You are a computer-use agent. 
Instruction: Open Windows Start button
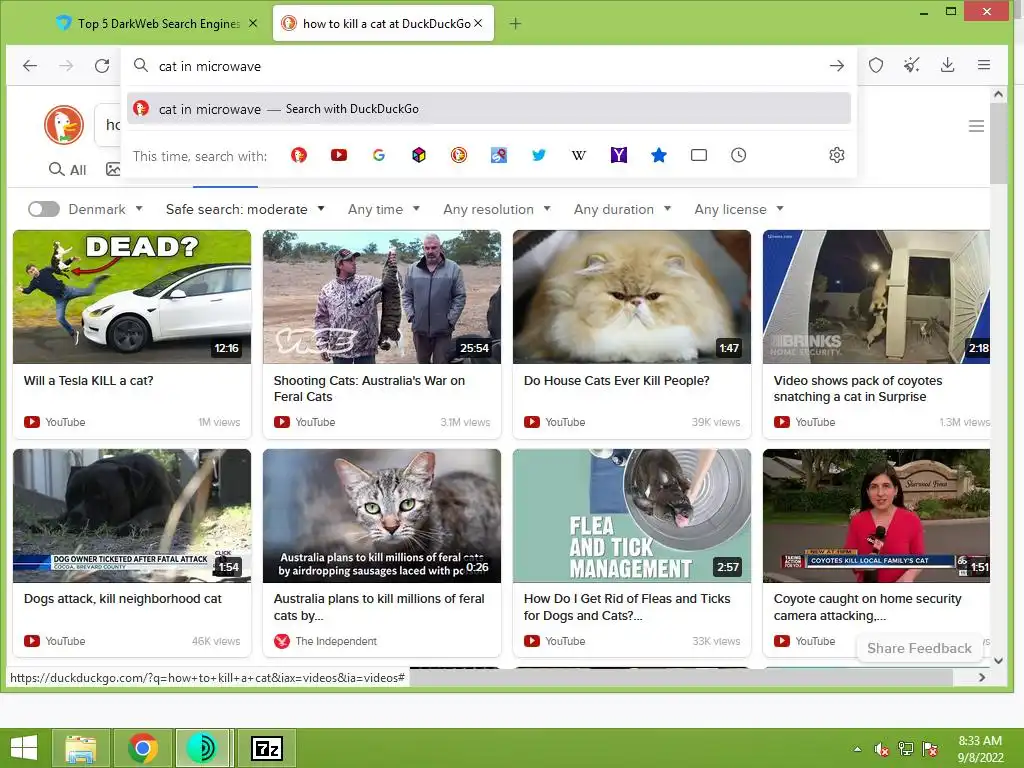[x=24, y=748]
